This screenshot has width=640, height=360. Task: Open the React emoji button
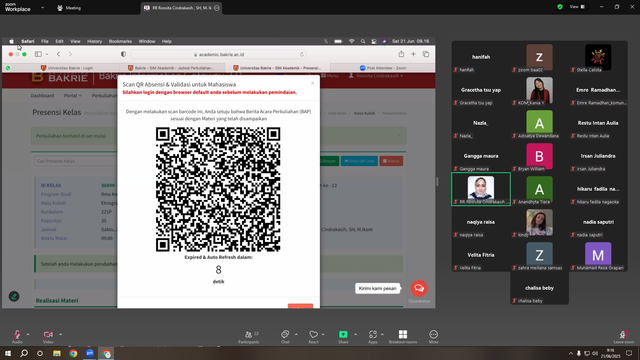point(313,336)
